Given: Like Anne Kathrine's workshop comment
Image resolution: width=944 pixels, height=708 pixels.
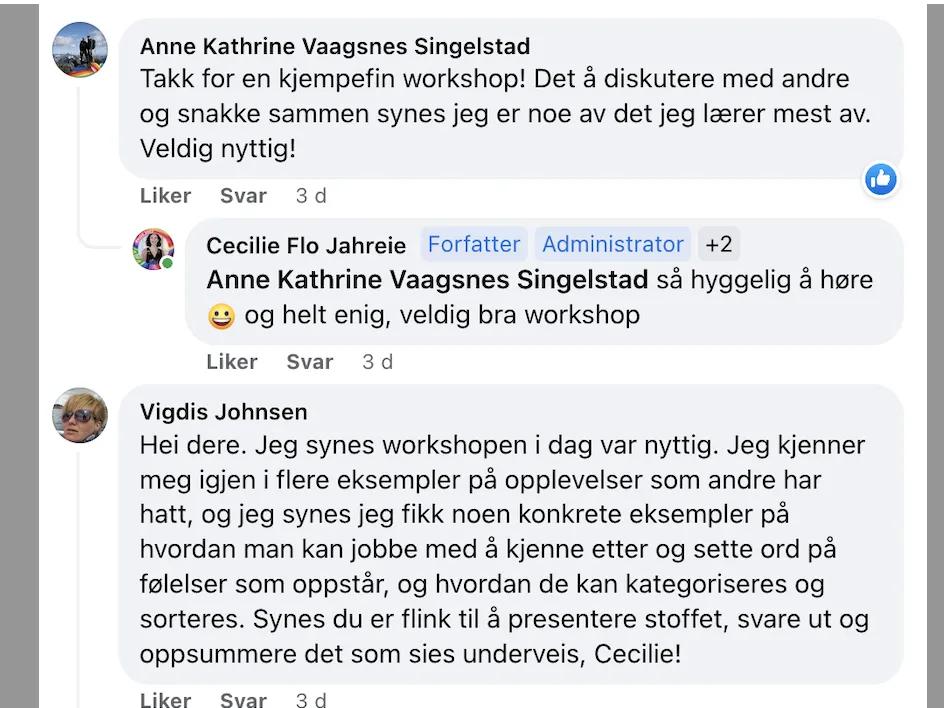Looking at the screenshot, I should pos(166,196).
